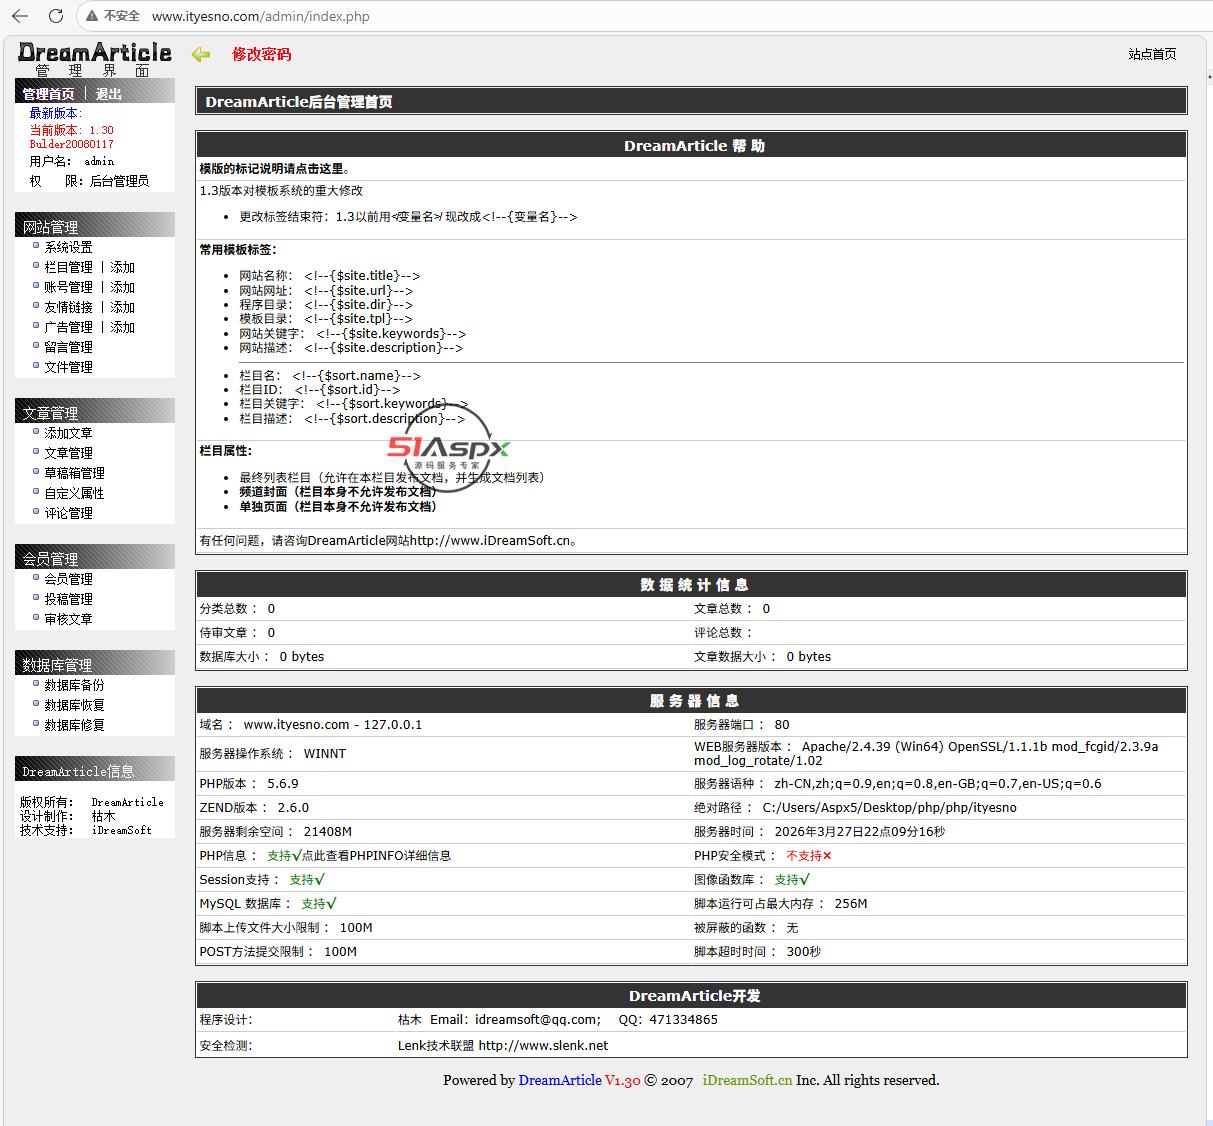Image resolution: width=1213 pixels, height=1126 pixels.
Task: Click the PHP版本 5.6.9 value
Action: [283, 784]
